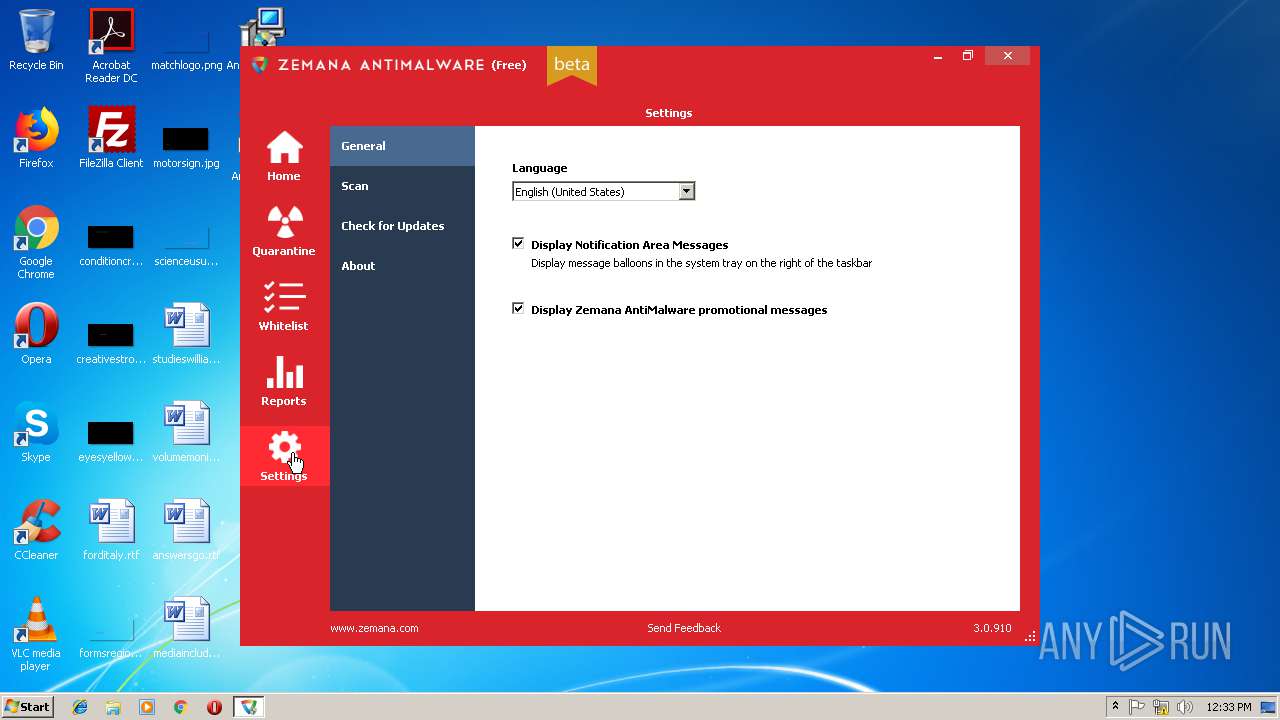Open the Home section in Zemana sidebar

tap(284, 158)
